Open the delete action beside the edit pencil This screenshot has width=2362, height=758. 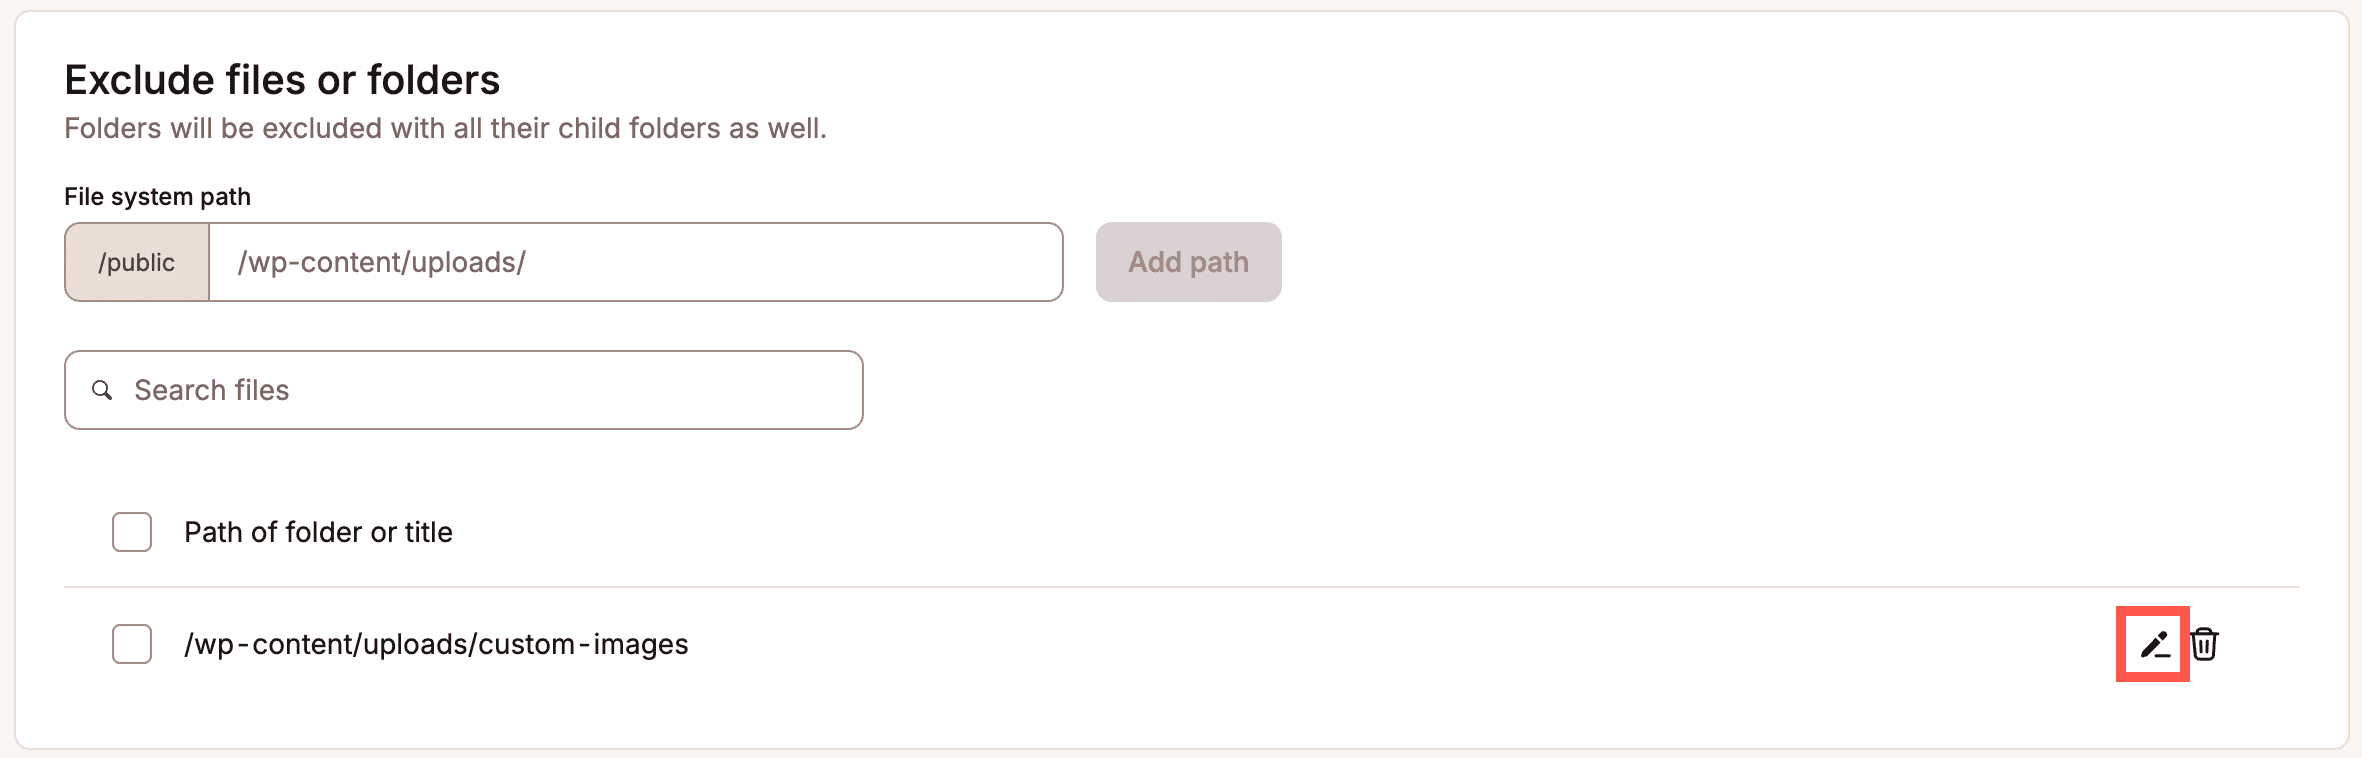pyautogui.click(x=2204, y=645)
